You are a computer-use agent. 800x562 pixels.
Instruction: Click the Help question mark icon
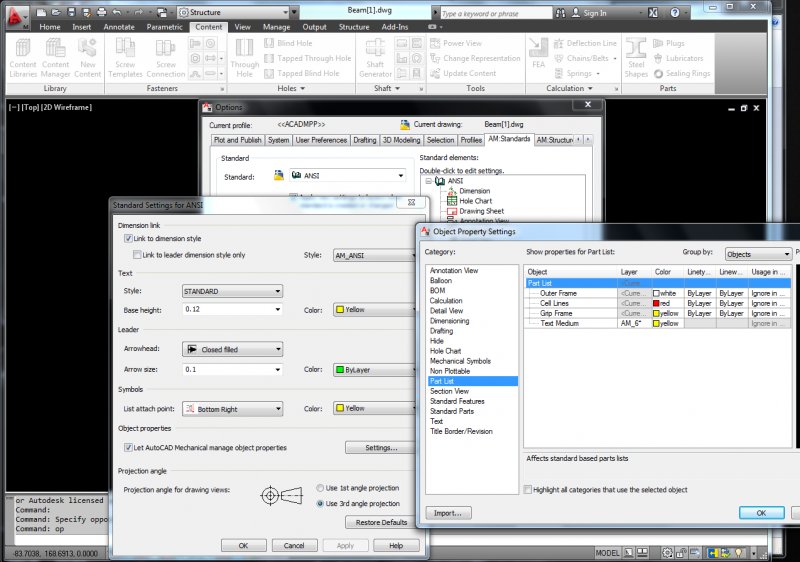point(674,13)
